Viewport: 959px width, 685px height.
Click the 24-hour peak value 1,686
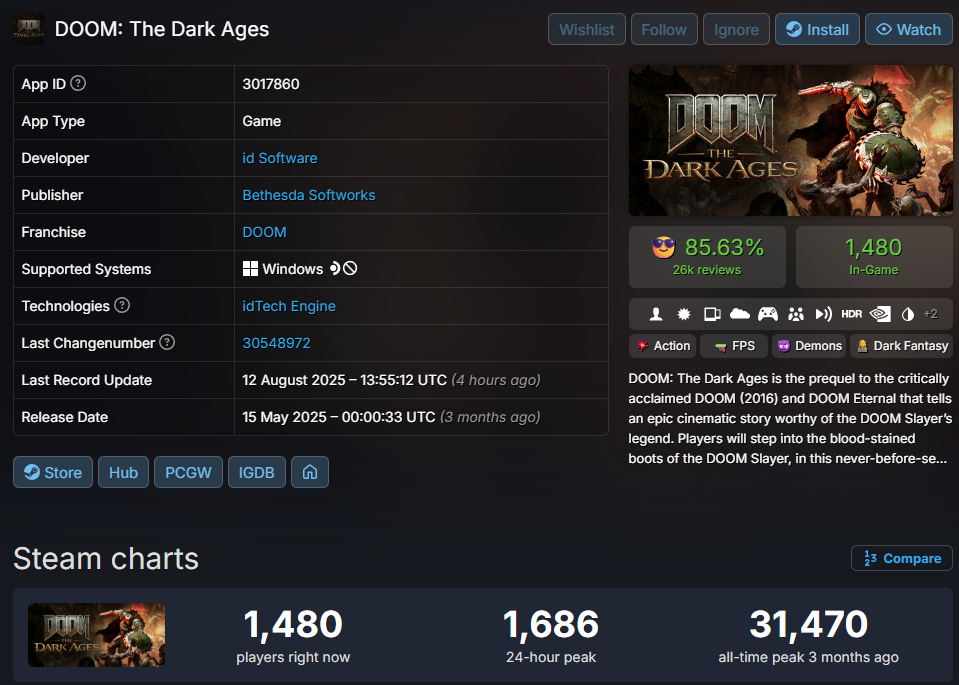(551, 624)
